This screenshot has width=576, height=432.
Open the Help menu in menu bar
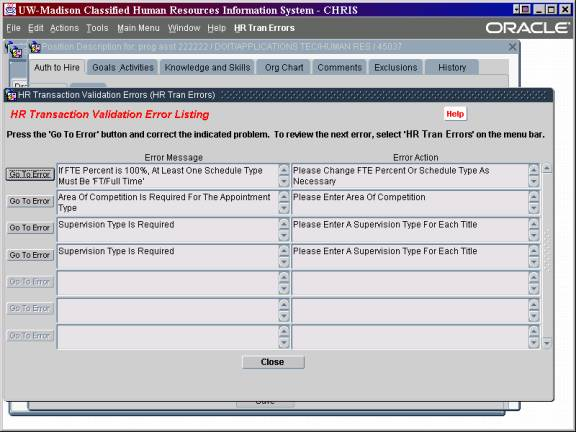point(216,28)
